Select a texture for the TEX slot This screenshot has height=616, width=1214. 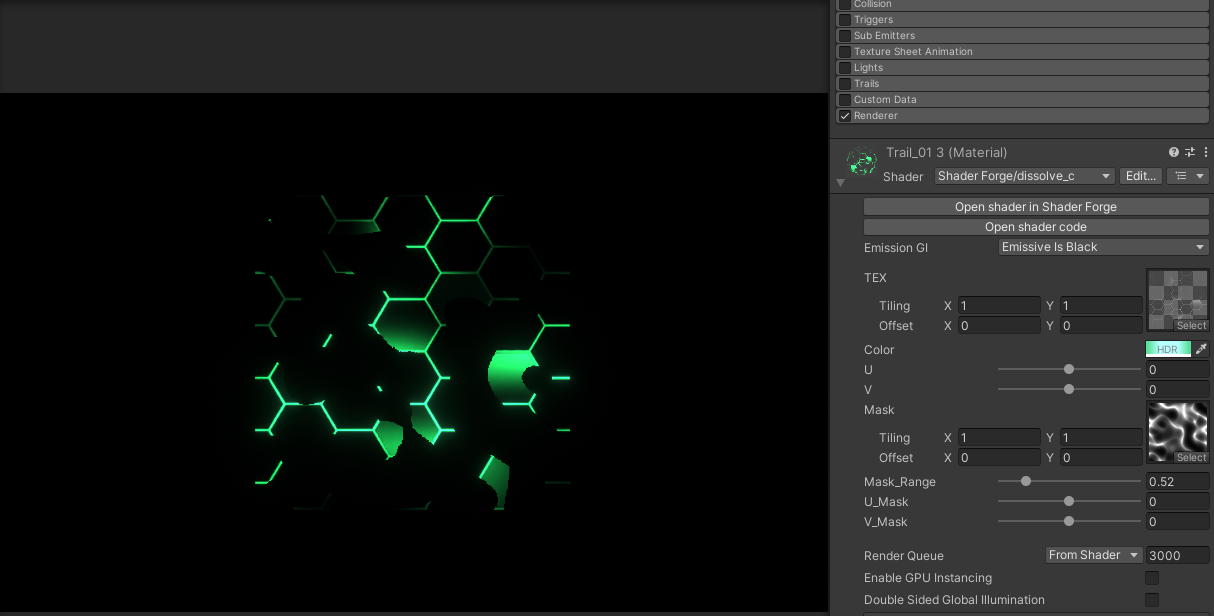[x=1190, y=326]
